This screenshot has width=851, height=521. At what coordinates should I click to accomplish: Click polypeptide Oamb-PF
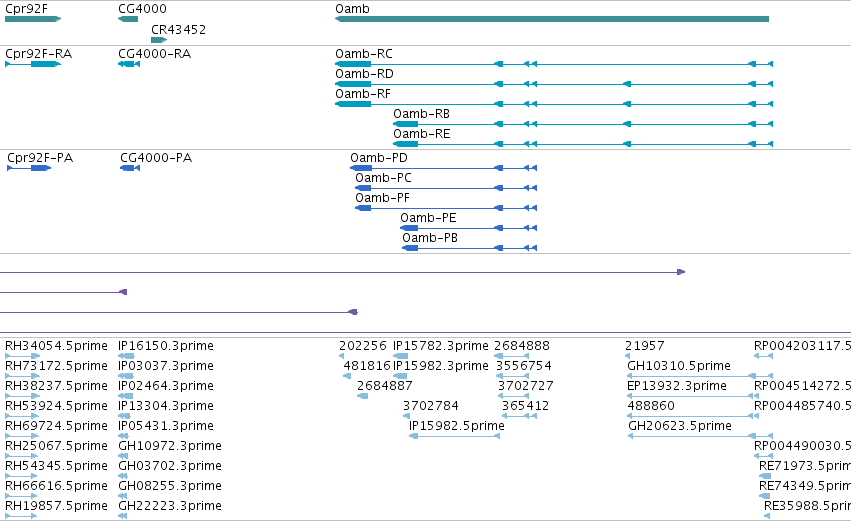pos(382,198)
